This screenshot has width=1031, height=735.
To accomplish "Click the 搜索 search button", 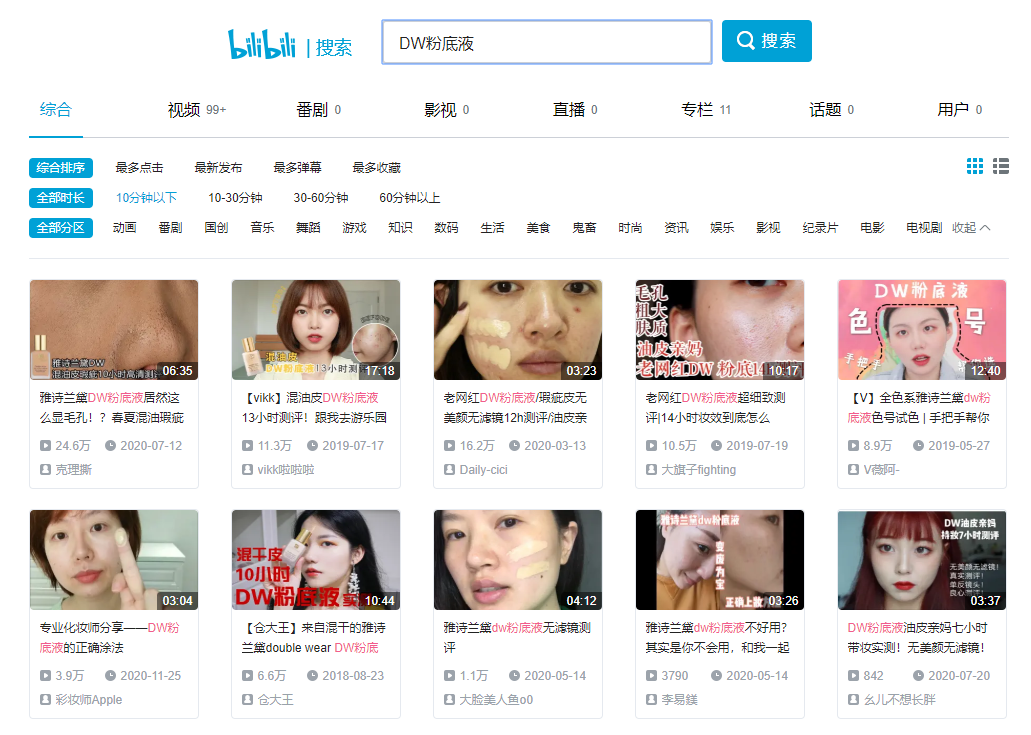I will (x=767, y=41).
